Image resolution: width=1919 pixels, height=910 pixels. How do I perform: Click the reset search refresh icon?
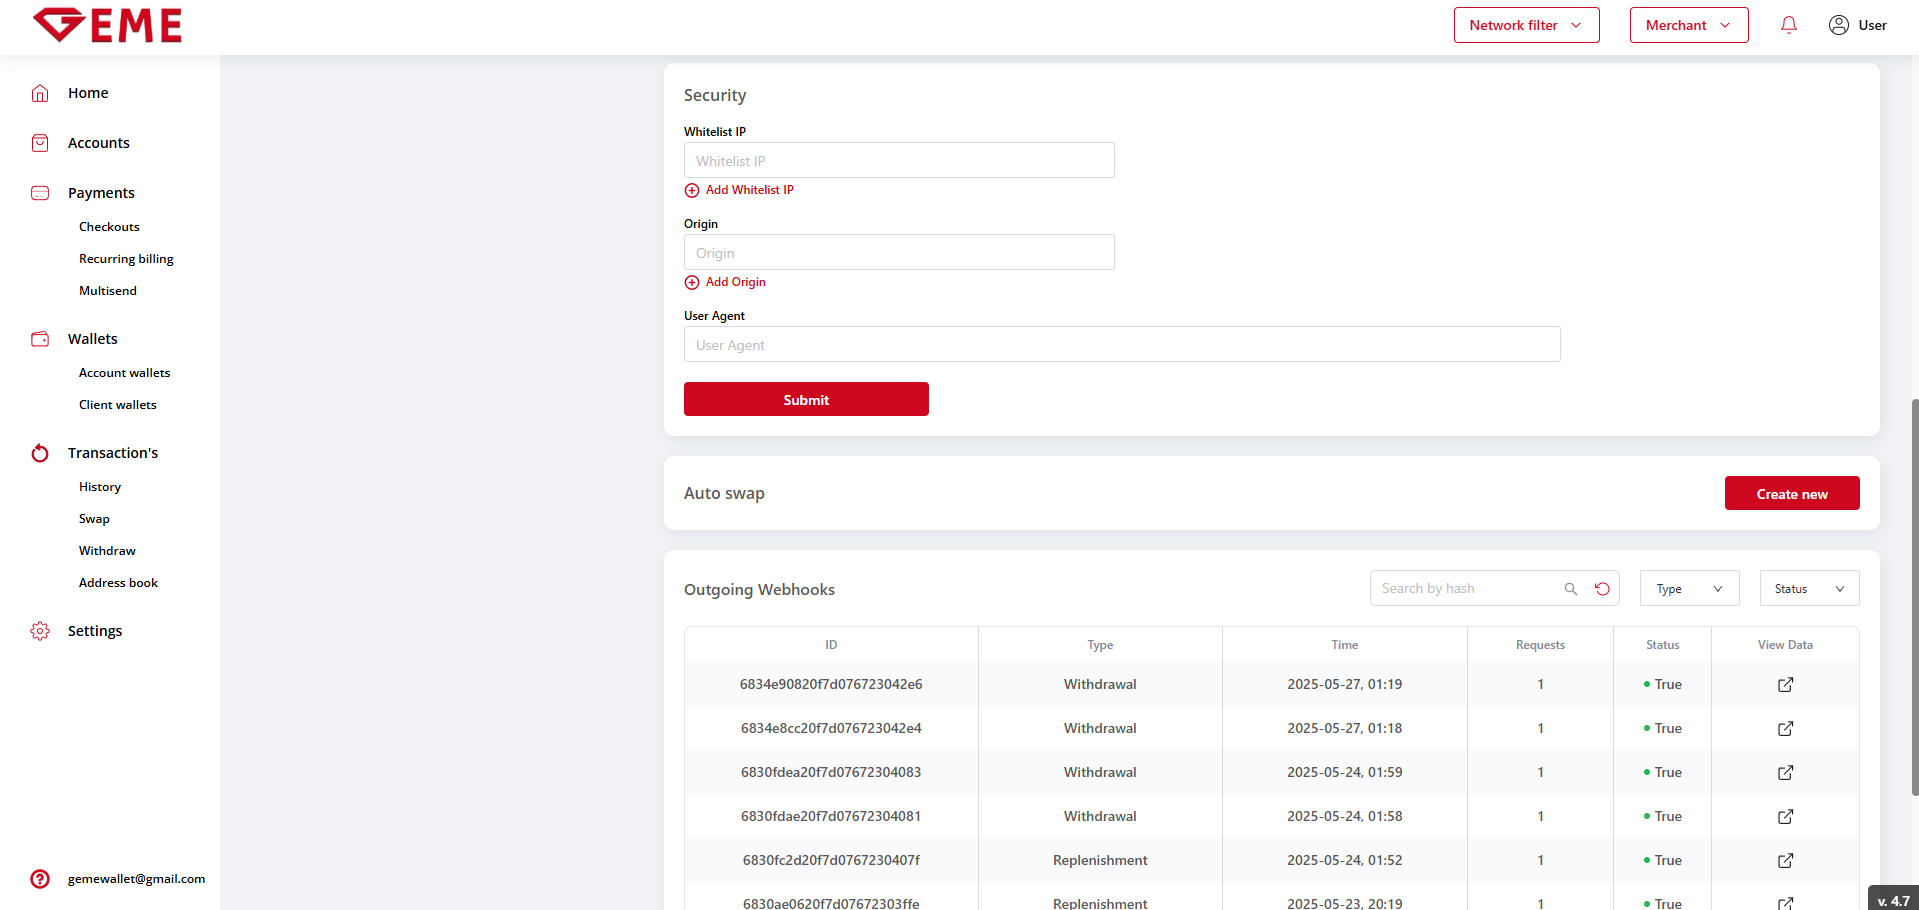tap(1602, 589)
